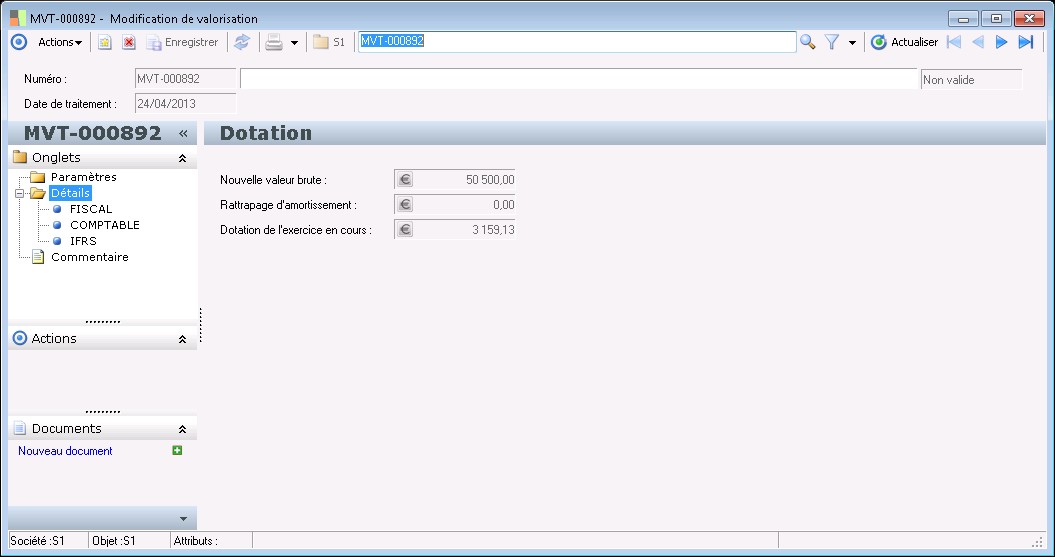Viewport: 1055px width, 557px height.
Task: Click the Actions section blue circle icon
Action: 20,338
